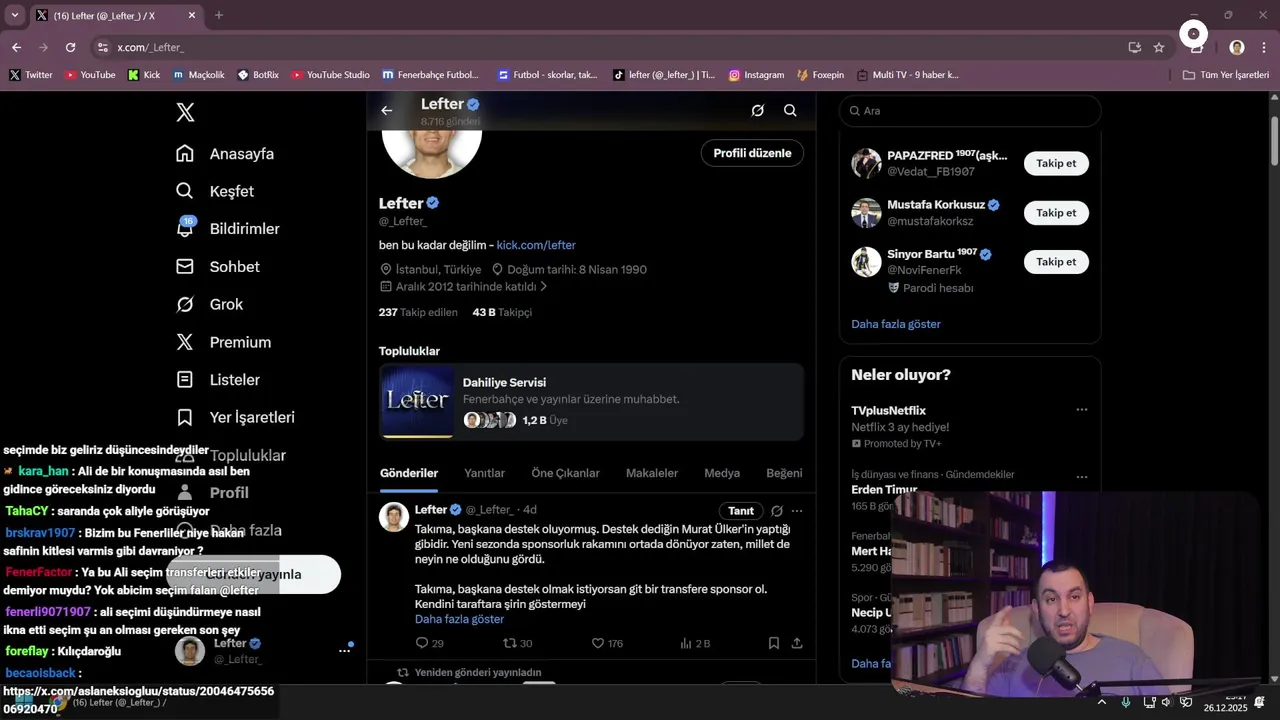Viewport: 1280px width, 720px height.
Task: Click Daha fazla göster in post
Action: point(459,619)
